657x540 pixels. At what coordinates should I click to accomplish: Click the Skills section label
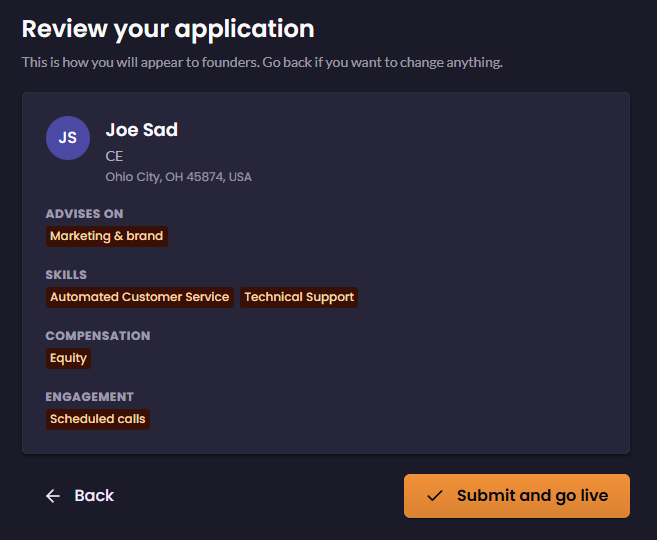[66, 275]
